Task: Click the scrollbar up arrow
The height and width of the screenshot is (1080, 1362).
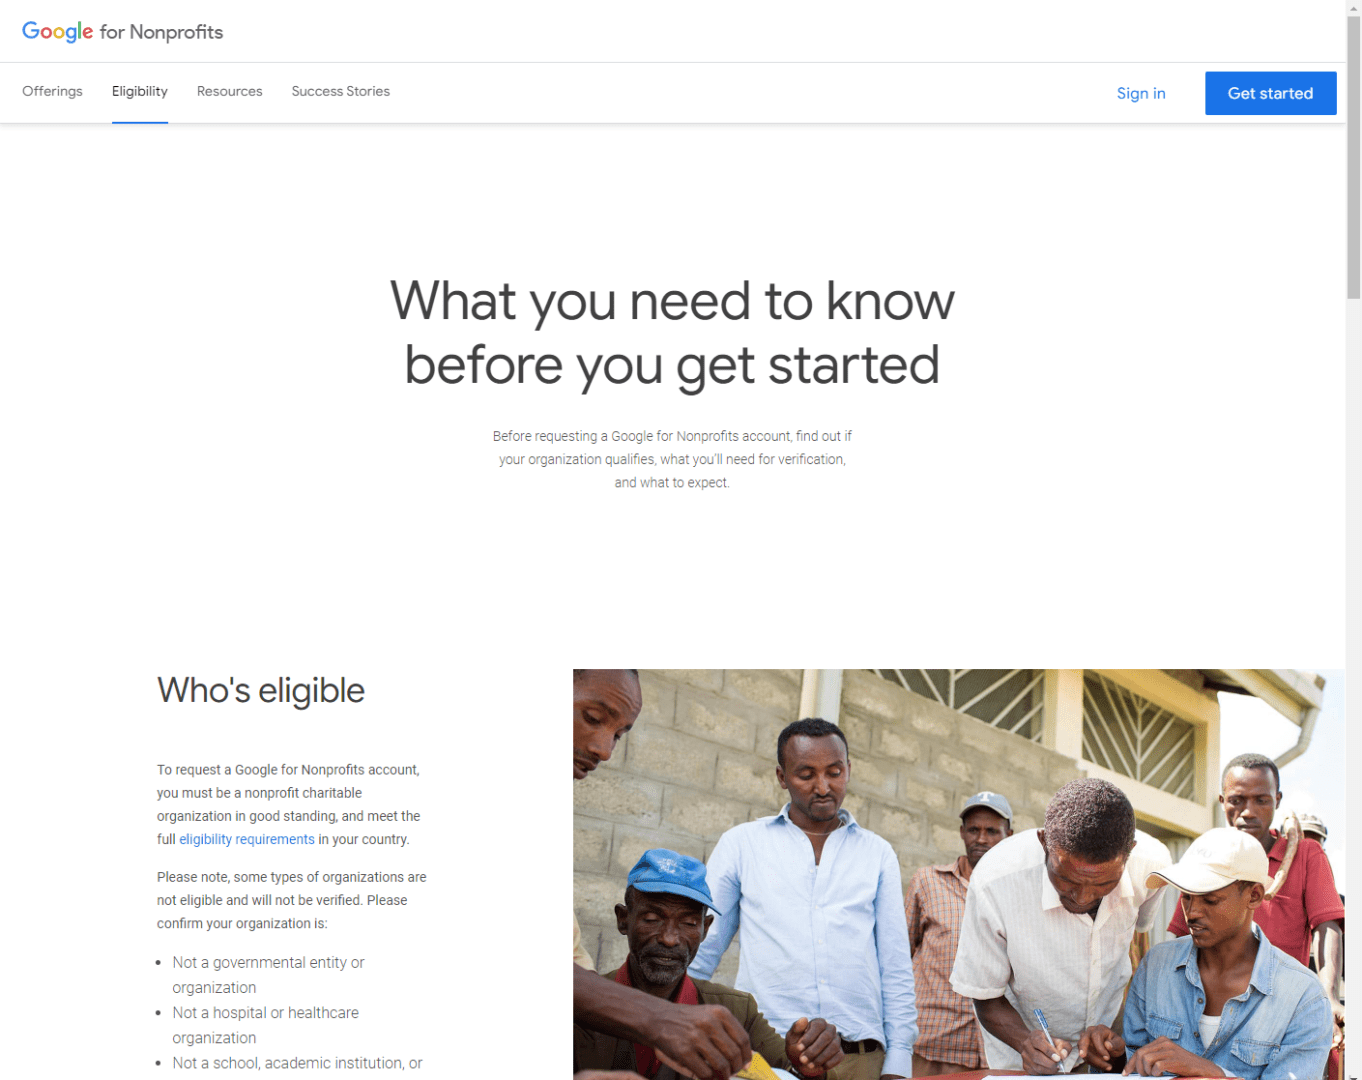Action: tap(1354, 7)
